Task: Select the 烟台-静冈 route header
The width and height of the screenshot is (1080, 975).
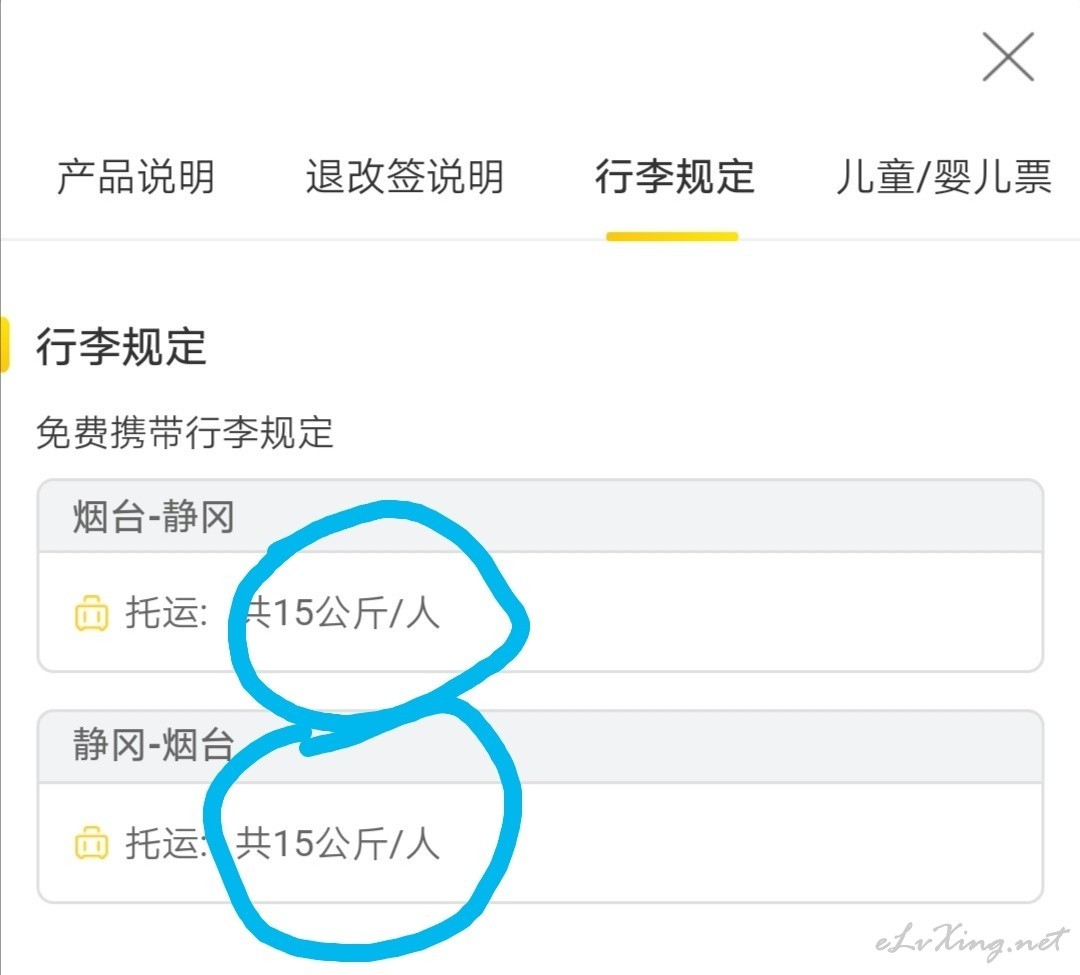Action: point(540,516)
